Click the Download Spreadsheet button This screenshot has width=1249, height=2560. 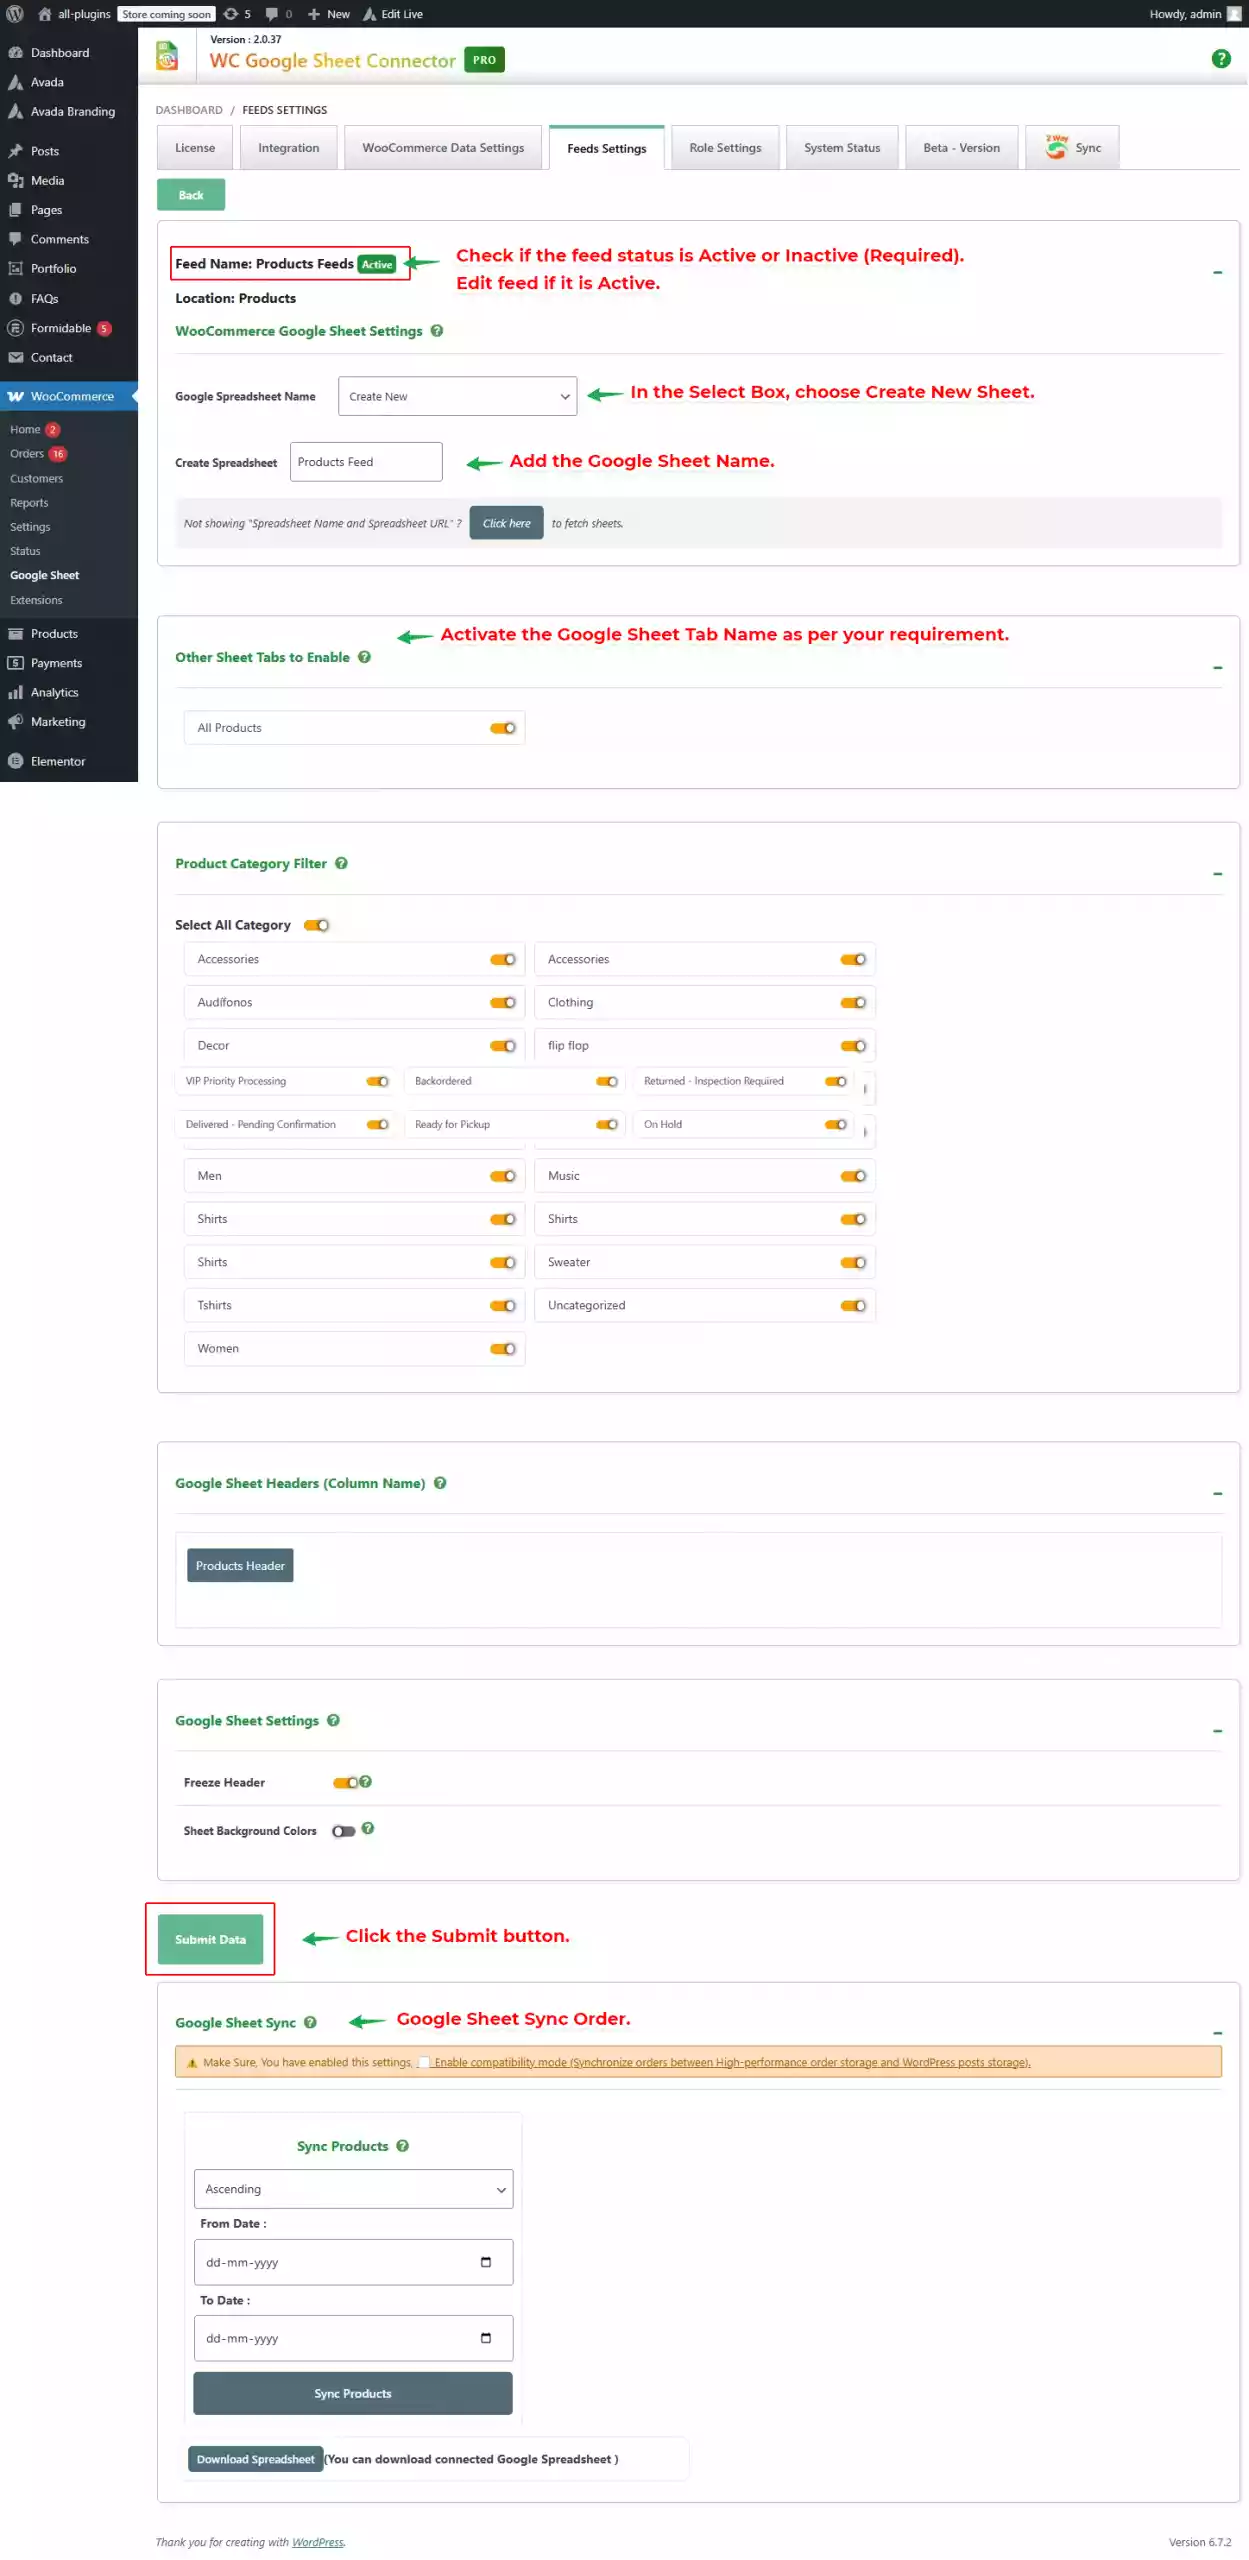point(255,2459)
